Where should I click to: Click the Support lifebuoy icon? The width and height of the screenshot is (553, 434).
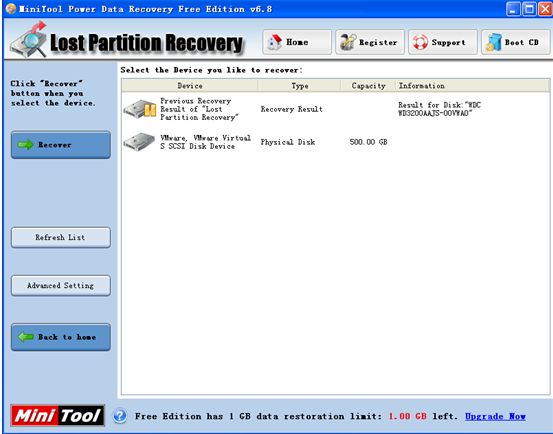click(x=420, y=42)
